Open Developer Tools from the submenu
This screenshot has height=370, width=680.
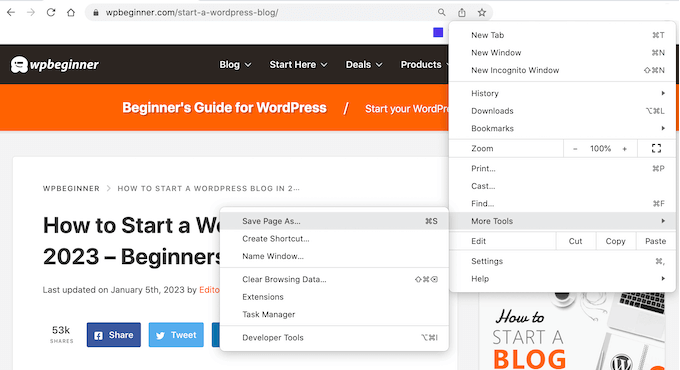(334, 337)
